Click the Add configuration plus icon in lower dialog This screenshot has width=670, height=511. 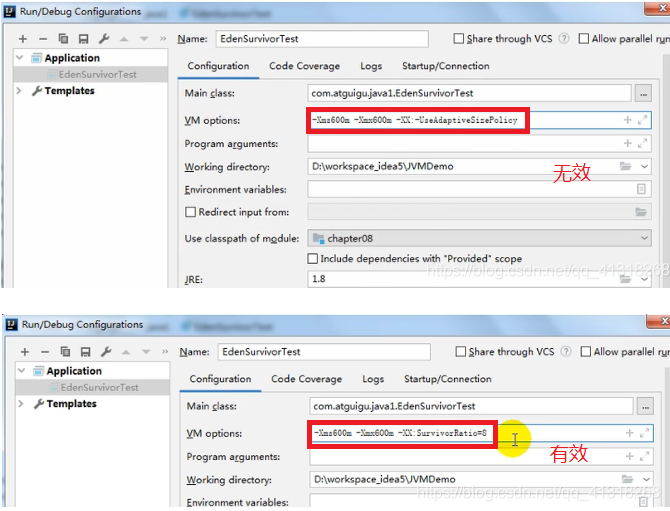point(25,352)
